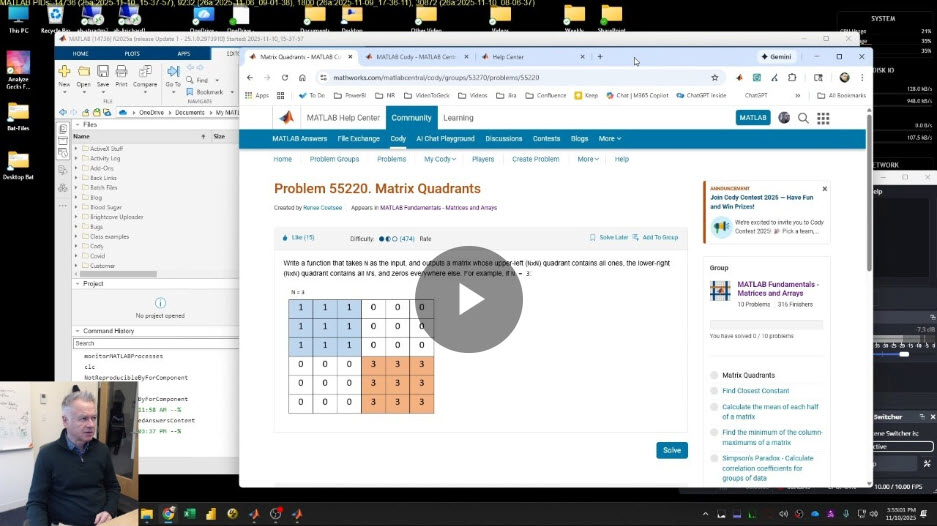
Task: Expand the My Cody dropdown menu
Action: (x=439, y=159)
